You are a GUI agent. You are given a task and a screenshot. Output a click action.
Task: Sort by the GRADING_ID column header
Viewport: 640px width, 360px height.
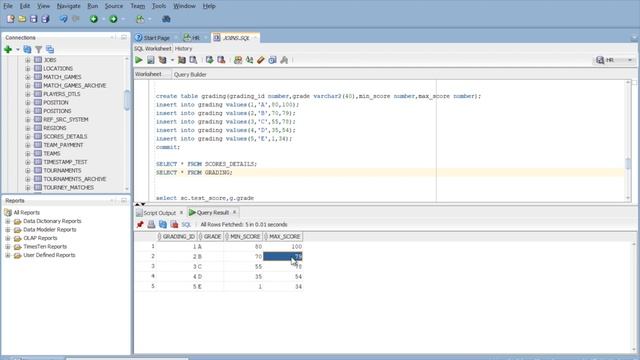point(177,237)
